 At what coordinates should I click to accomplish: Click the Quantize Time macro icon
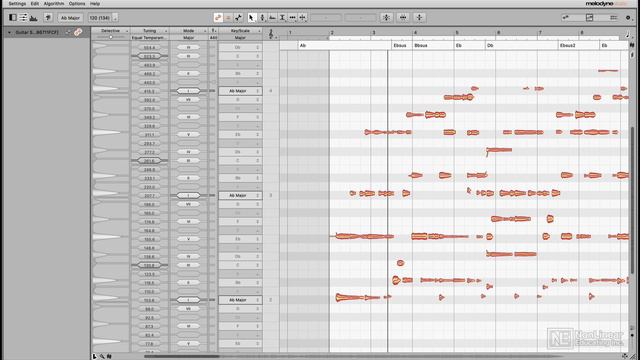pos(403,18)
